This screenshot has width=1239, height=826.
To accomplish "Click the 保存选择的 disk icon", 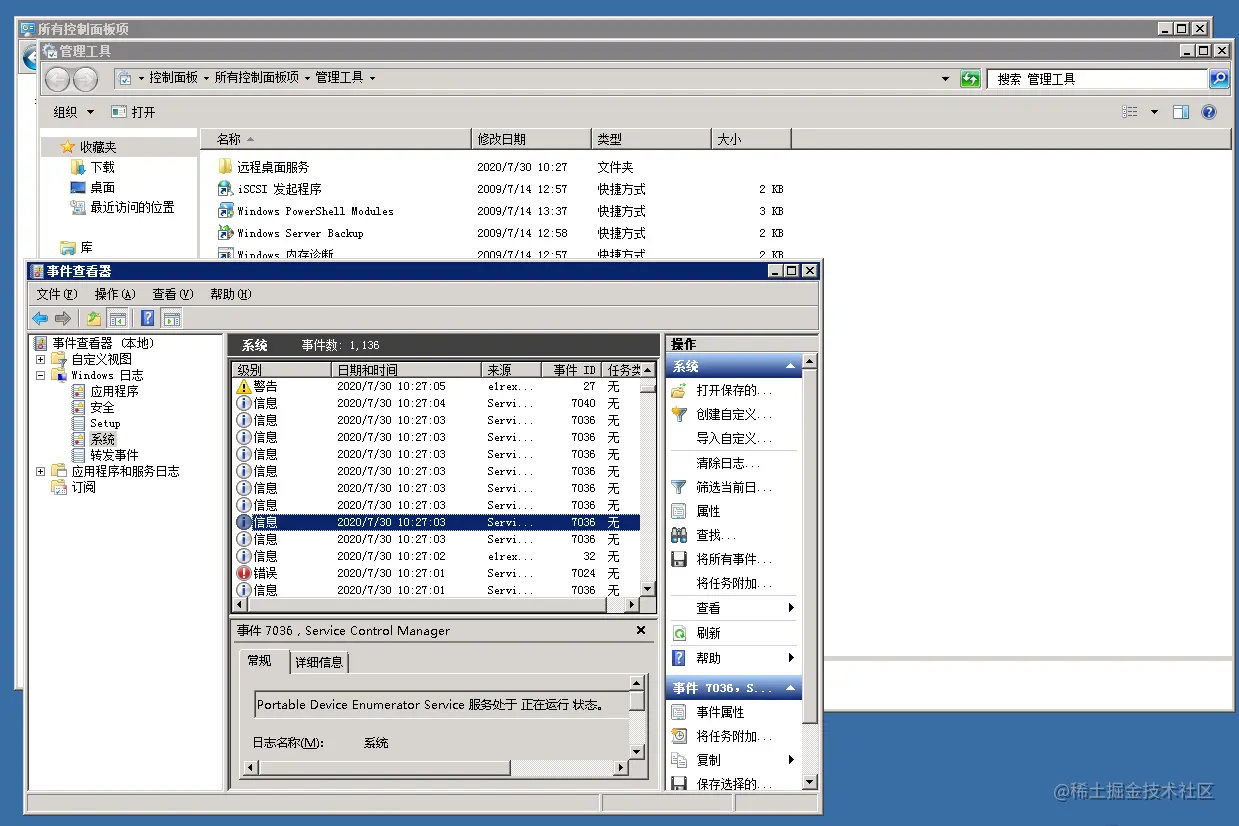I will click(x=679, y=784).
